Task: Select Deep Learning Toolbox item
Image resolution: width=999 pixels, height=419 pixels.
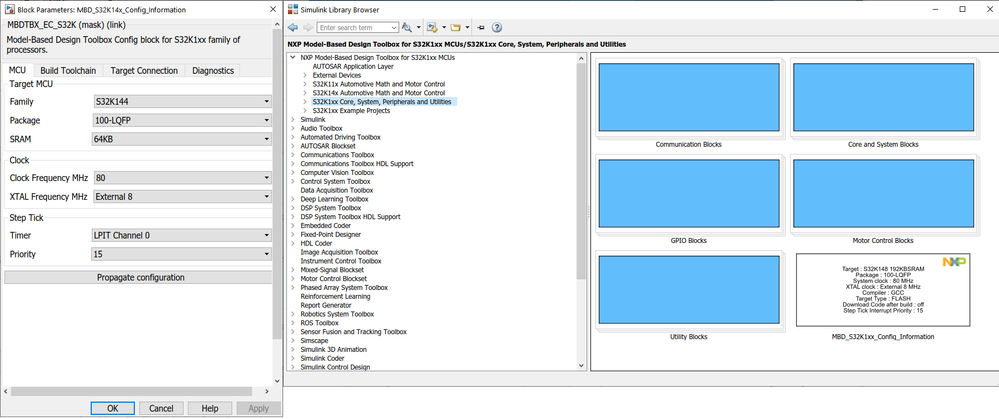Action: click(334, 199)
